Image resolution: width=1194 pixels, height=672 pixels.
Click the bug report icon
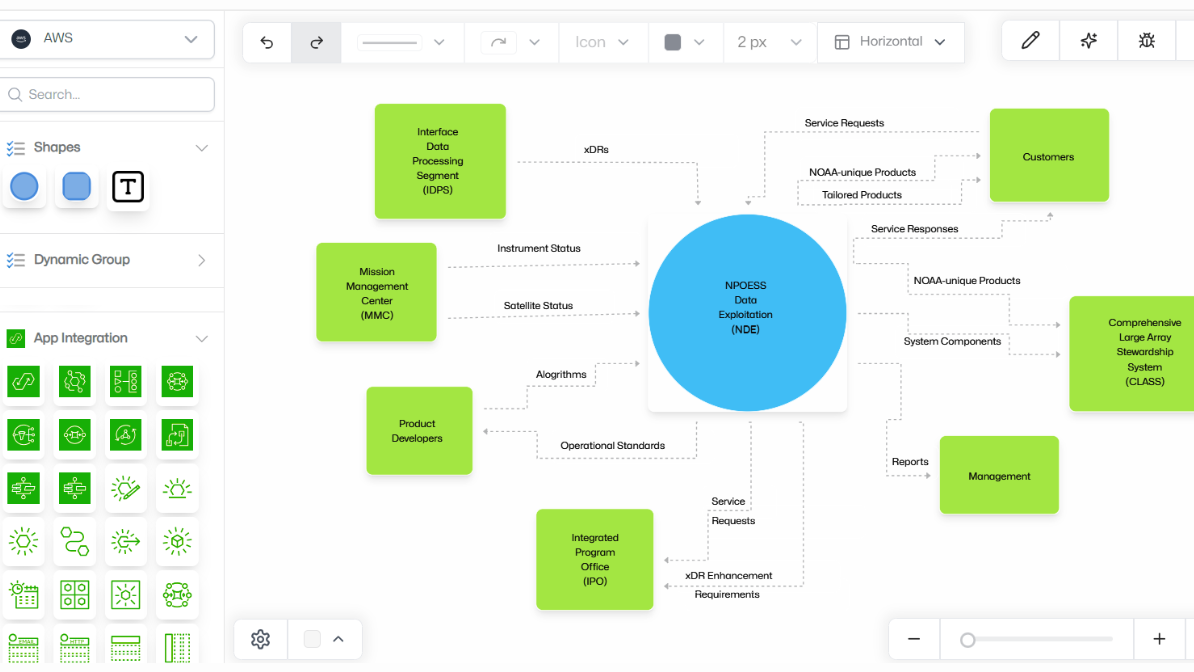[1147, 41]
